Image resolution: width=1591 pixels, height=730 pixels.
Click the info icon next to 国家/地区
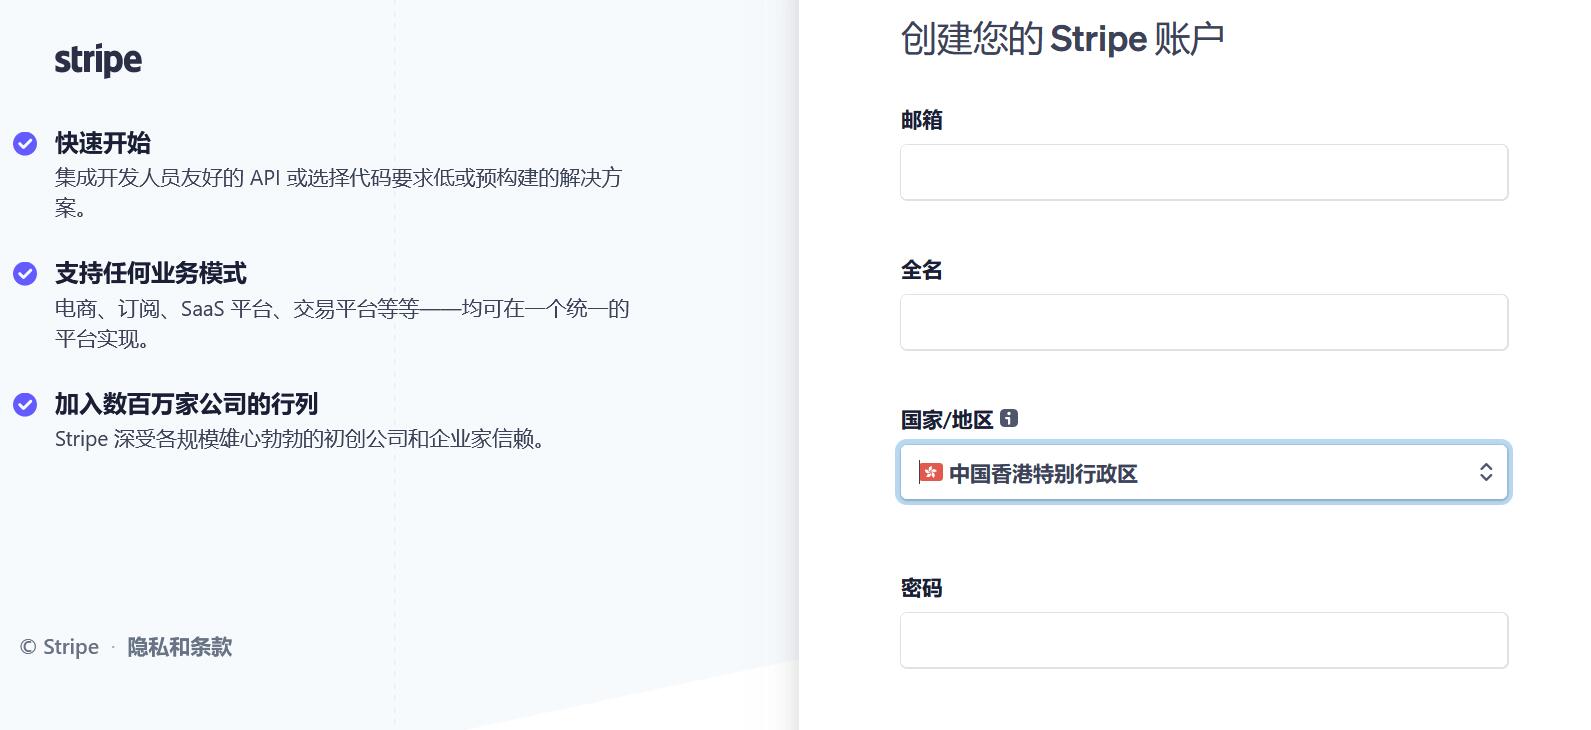1009,419
